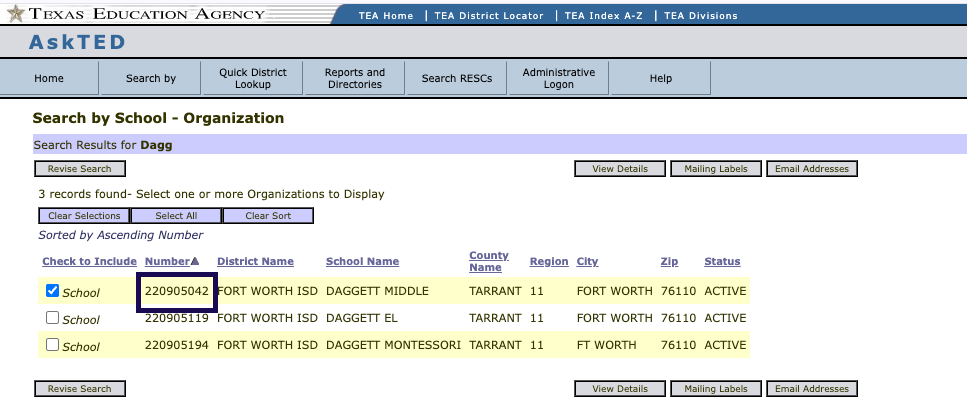The image size is (967, 417).
Task: Open Reports and Directories menu
Action: click(x=355, y=78)
